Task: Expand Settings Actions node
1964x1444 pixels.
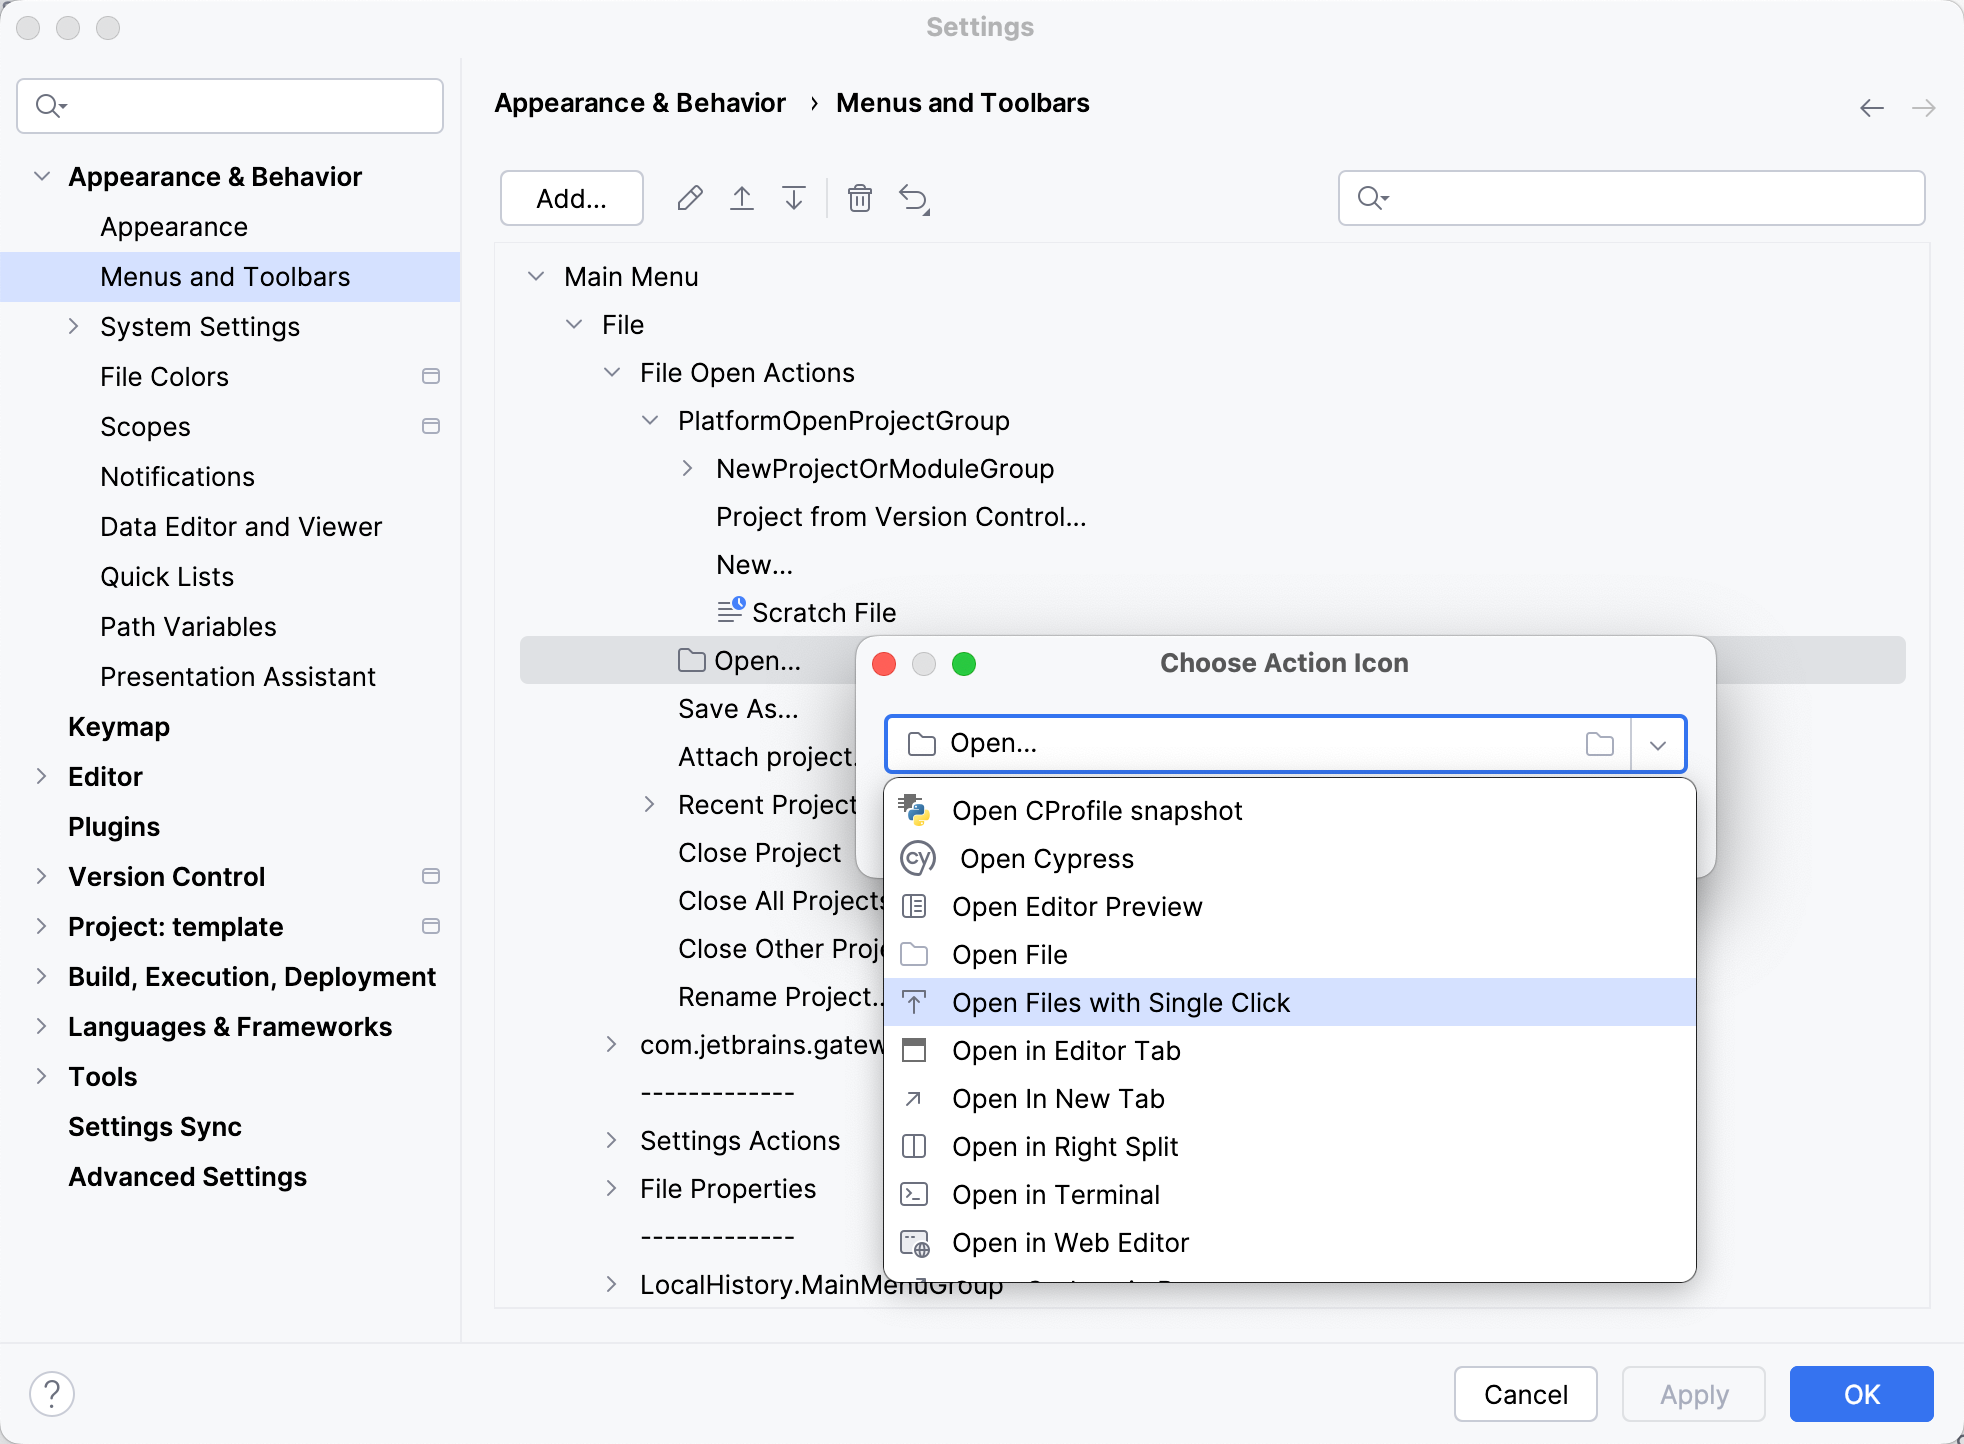Action: (612, 1140)
